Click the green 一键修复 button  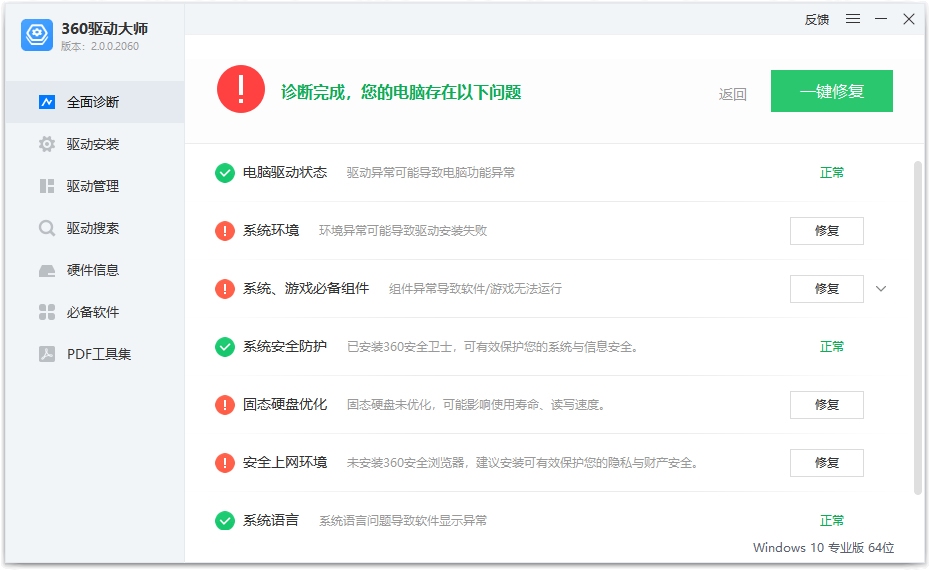click(x=832, y=91)
